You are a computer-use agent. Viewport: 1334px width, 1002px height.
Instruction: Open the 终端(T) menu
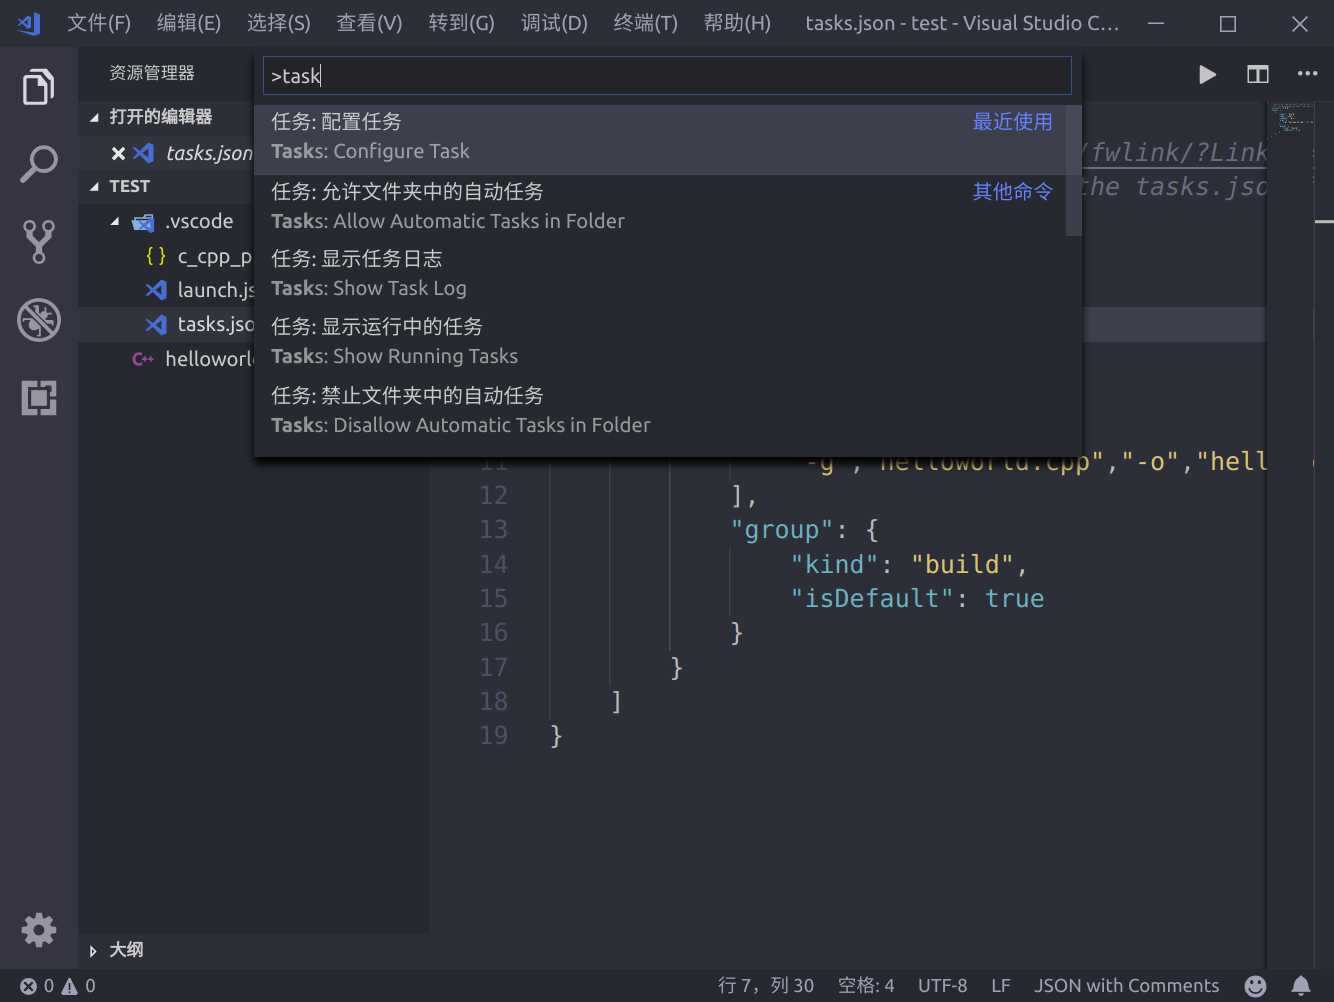pos(645,23)
